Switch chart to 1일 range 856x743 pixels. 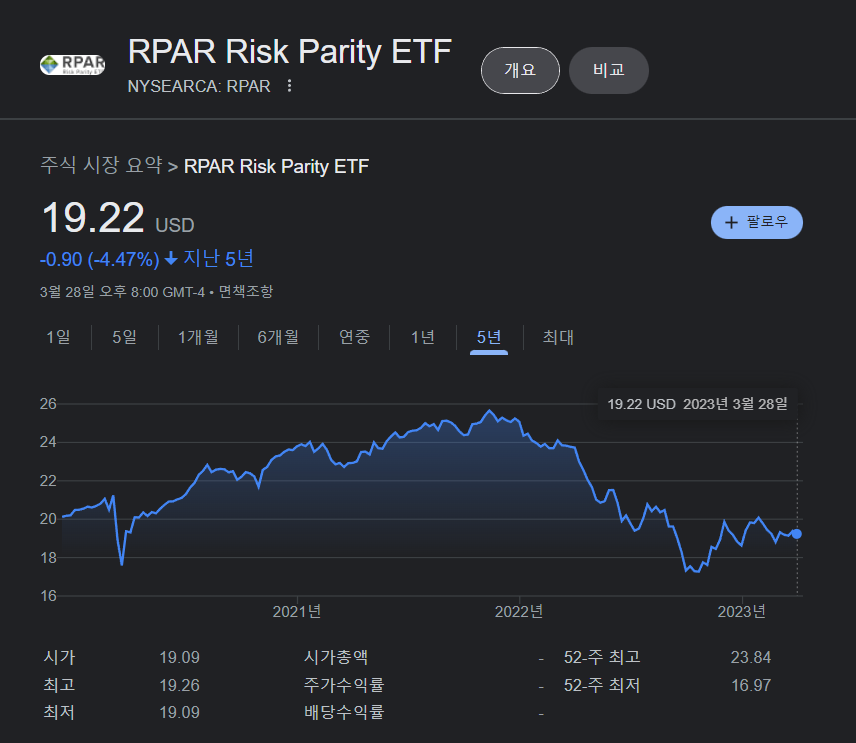[x=58, y=337]
